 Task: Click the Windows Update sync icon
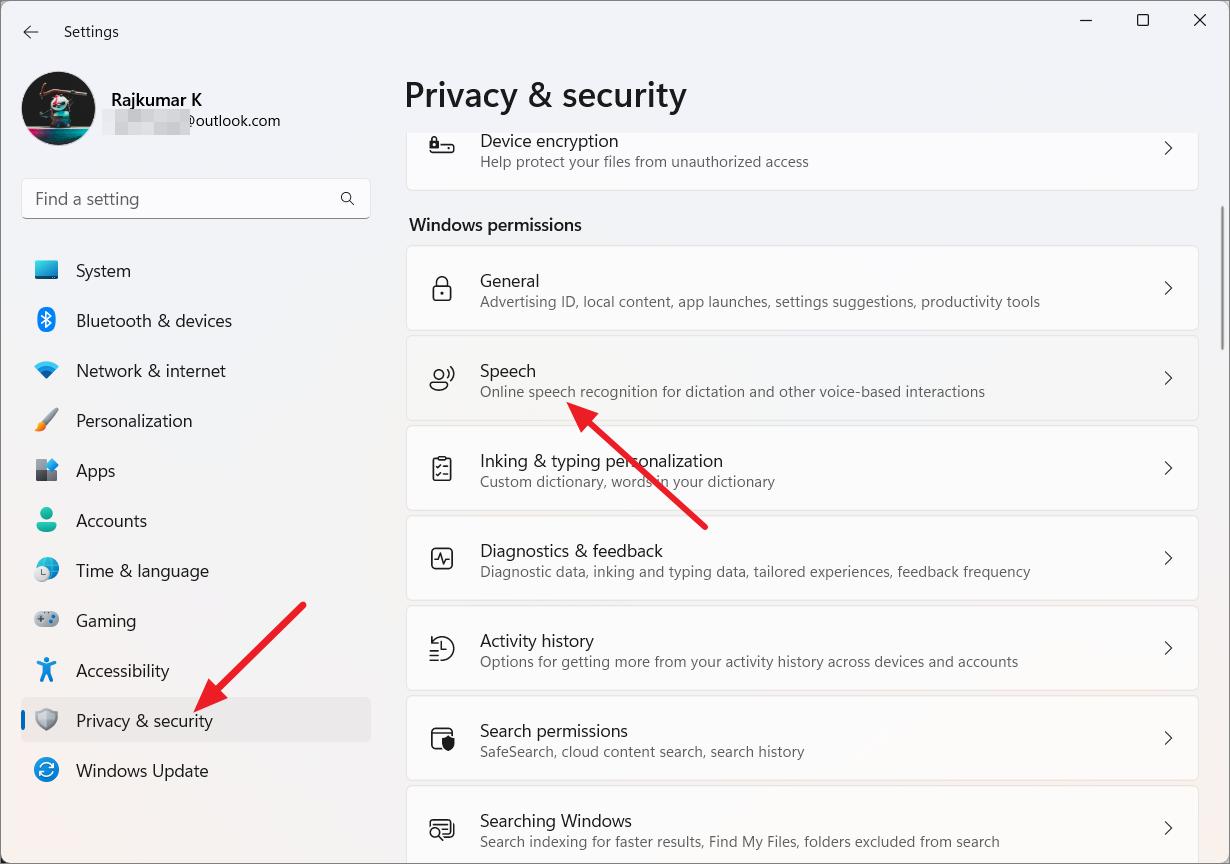[46, 770]
